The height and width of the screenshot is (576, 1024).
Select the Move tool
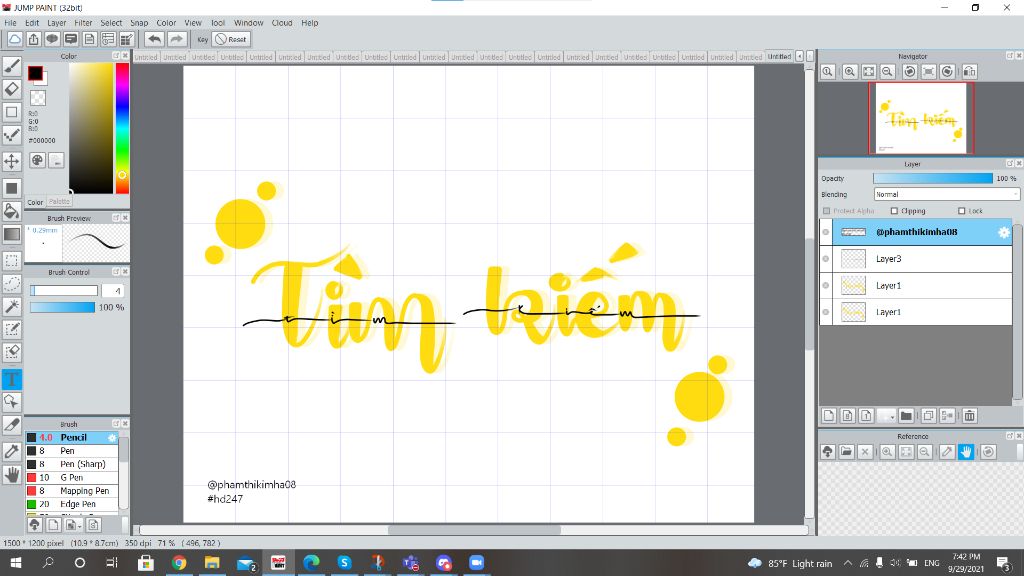(x=12, y=161)
